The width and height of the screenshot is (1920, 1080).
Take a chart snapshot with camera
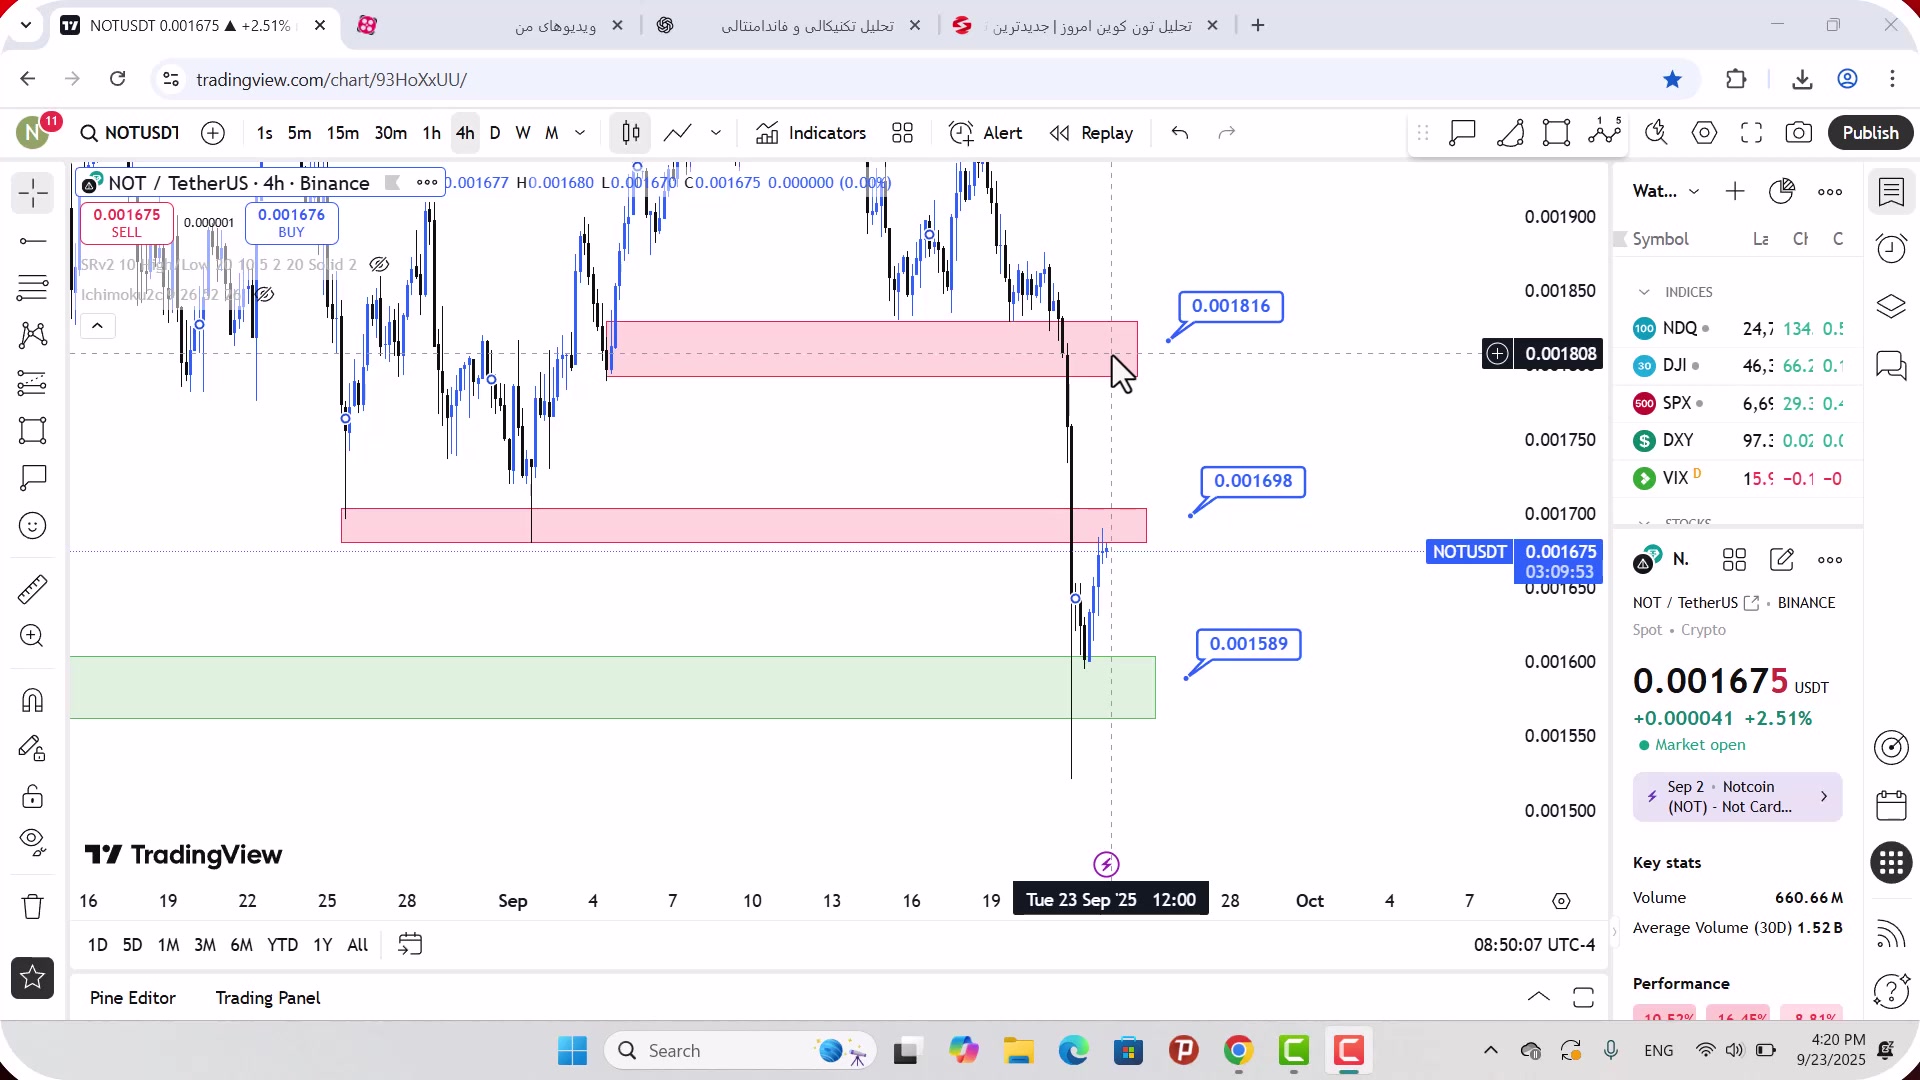[1799, 133]
